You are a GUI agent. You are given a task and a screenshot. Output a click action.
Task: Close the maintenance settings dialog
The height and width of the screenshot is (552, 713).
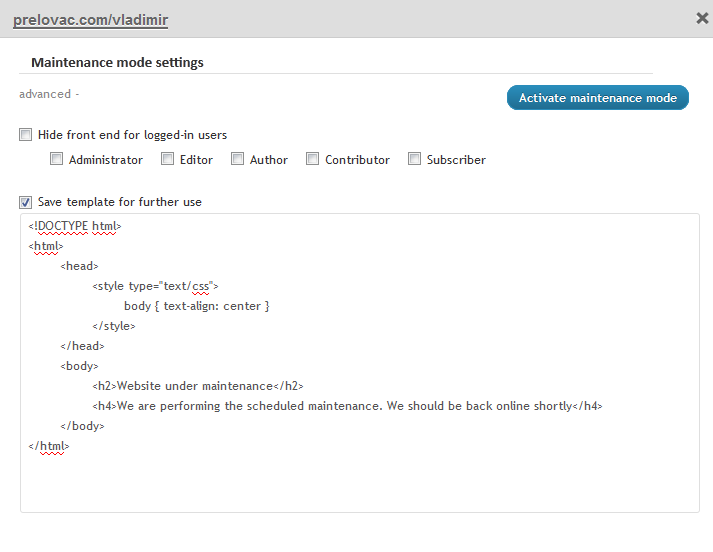(702, 18)
